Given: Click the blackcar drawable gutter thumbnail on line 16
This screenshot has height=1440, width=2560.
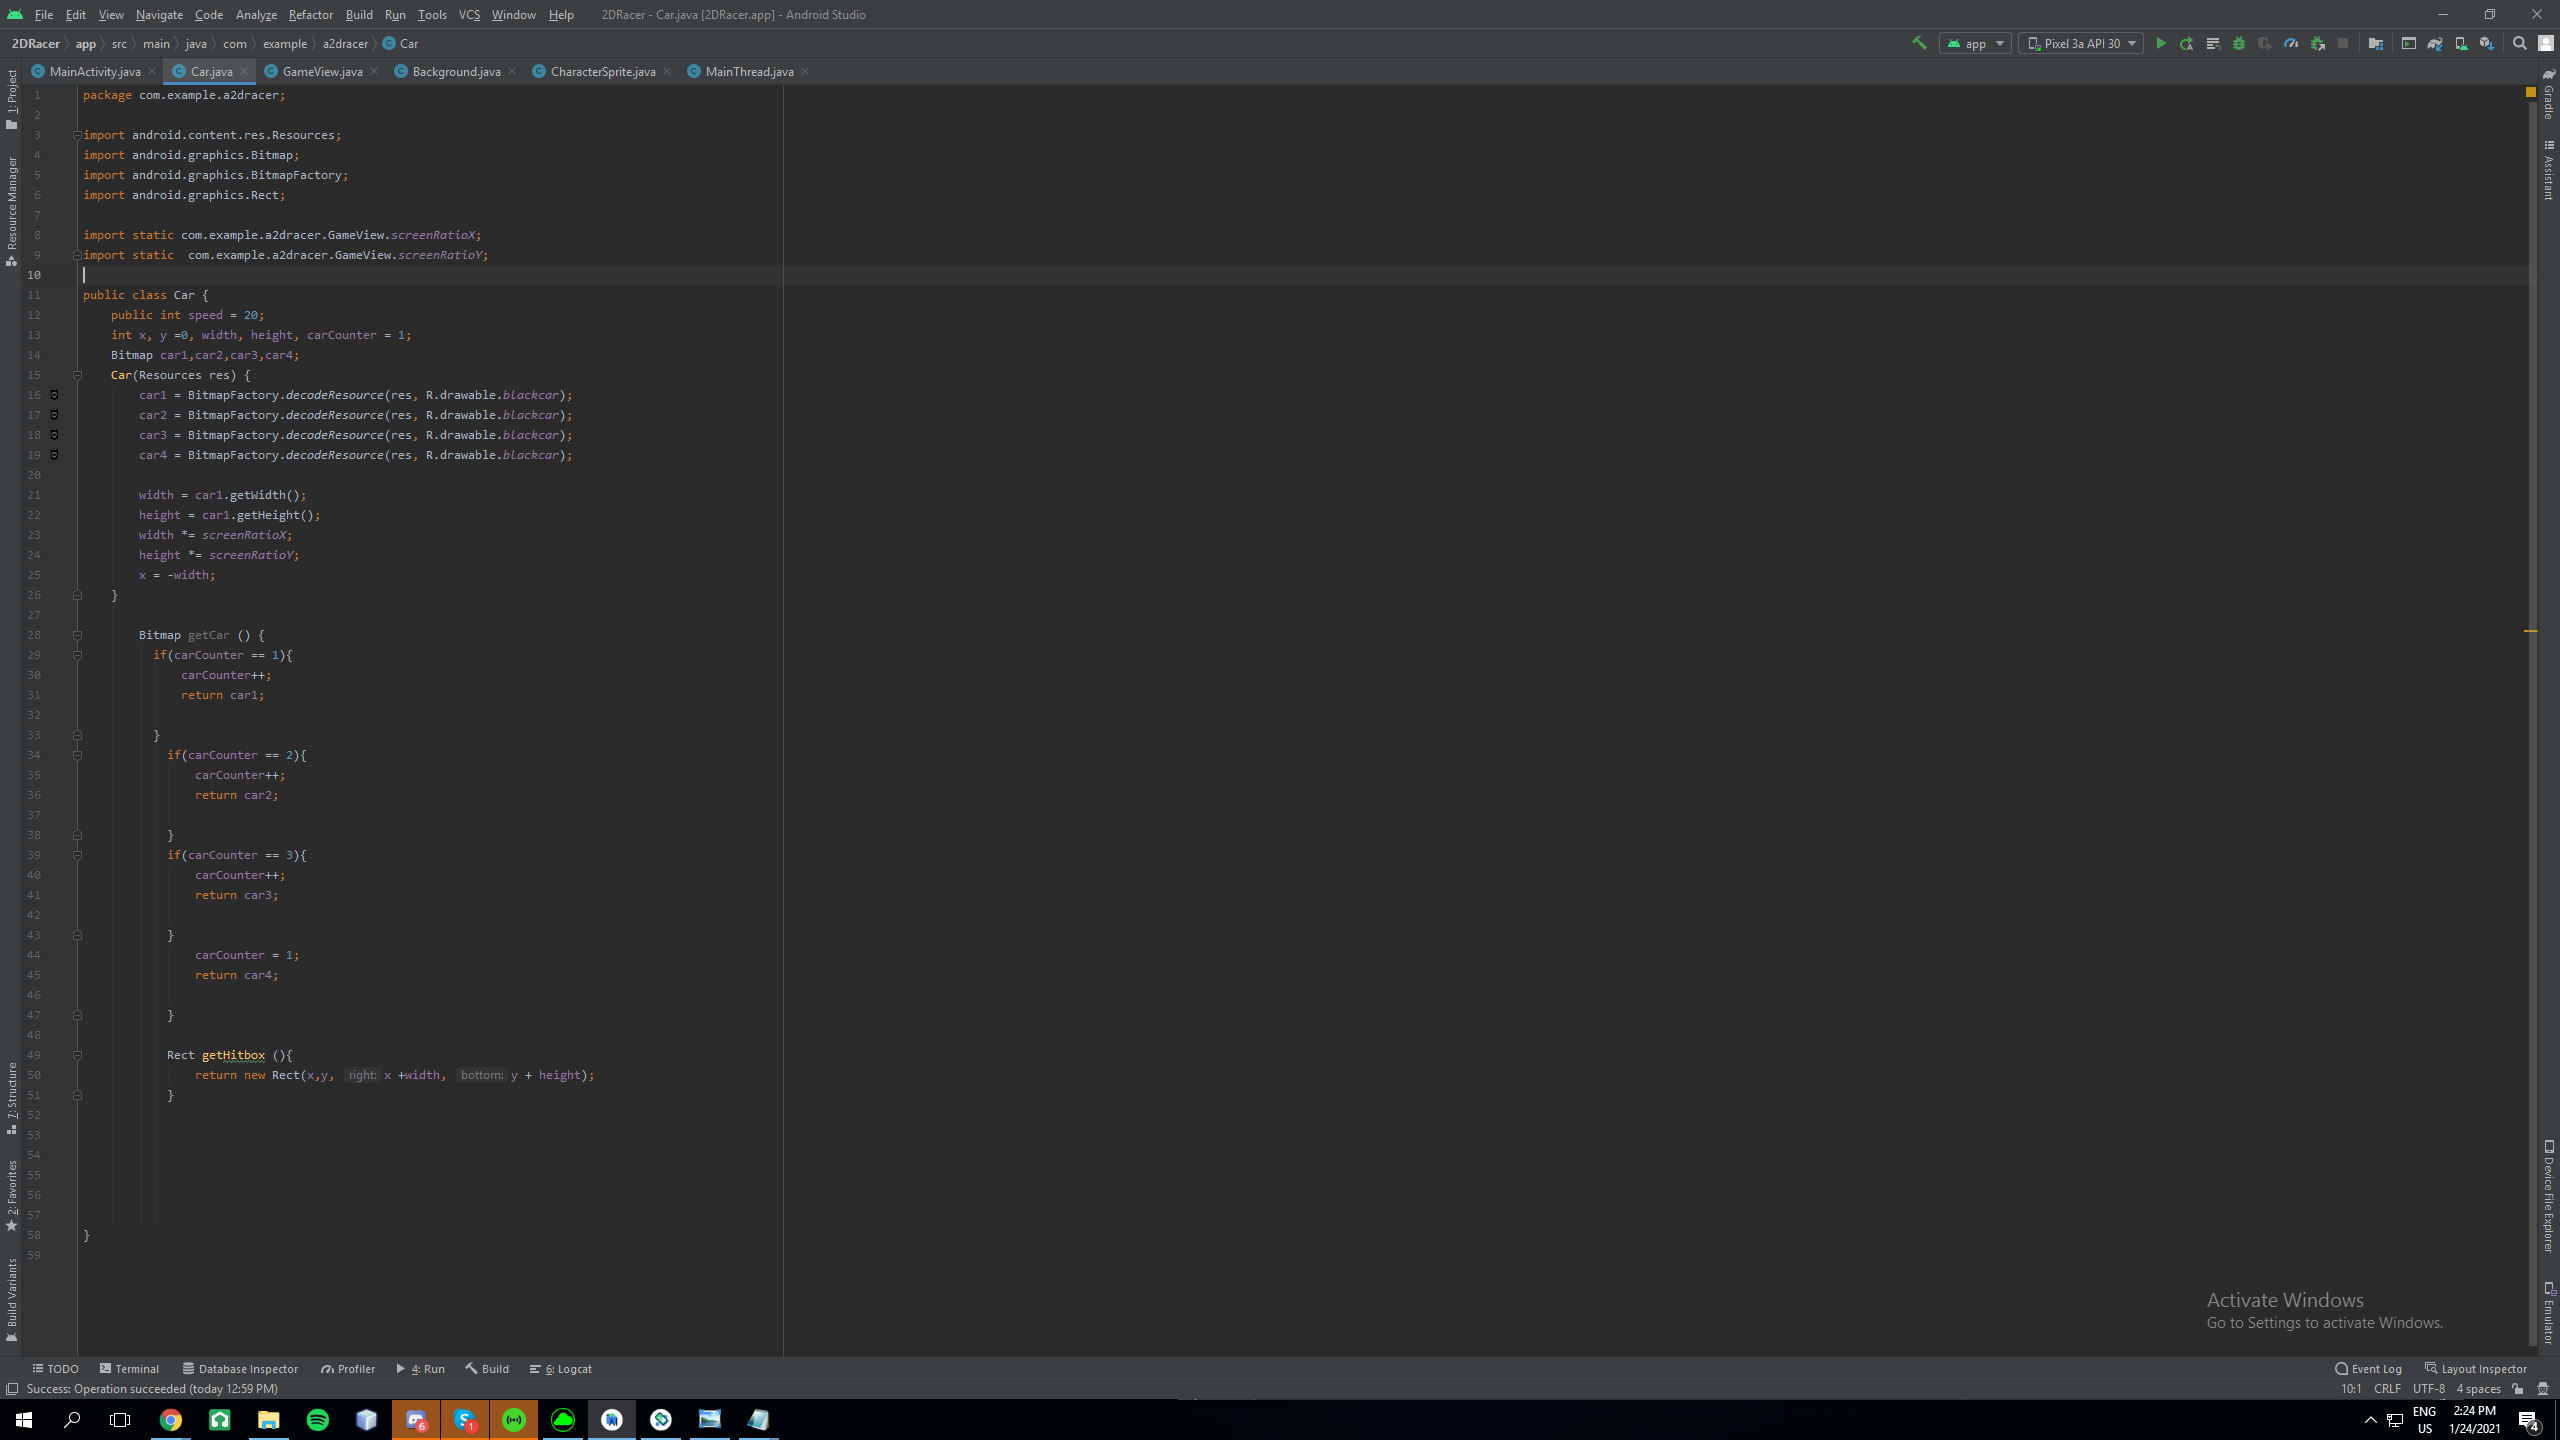Looking at the screenshot, I should point(54,395).
